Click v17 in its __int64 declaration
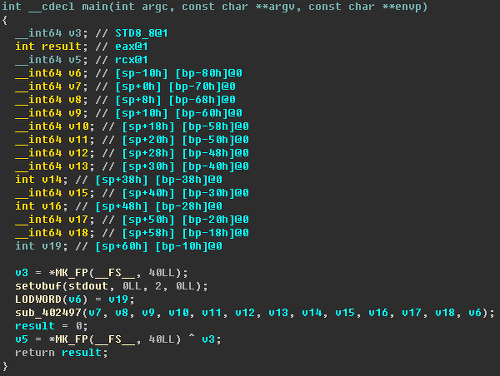This screenshot has height=376, width=500. [78, 220]
